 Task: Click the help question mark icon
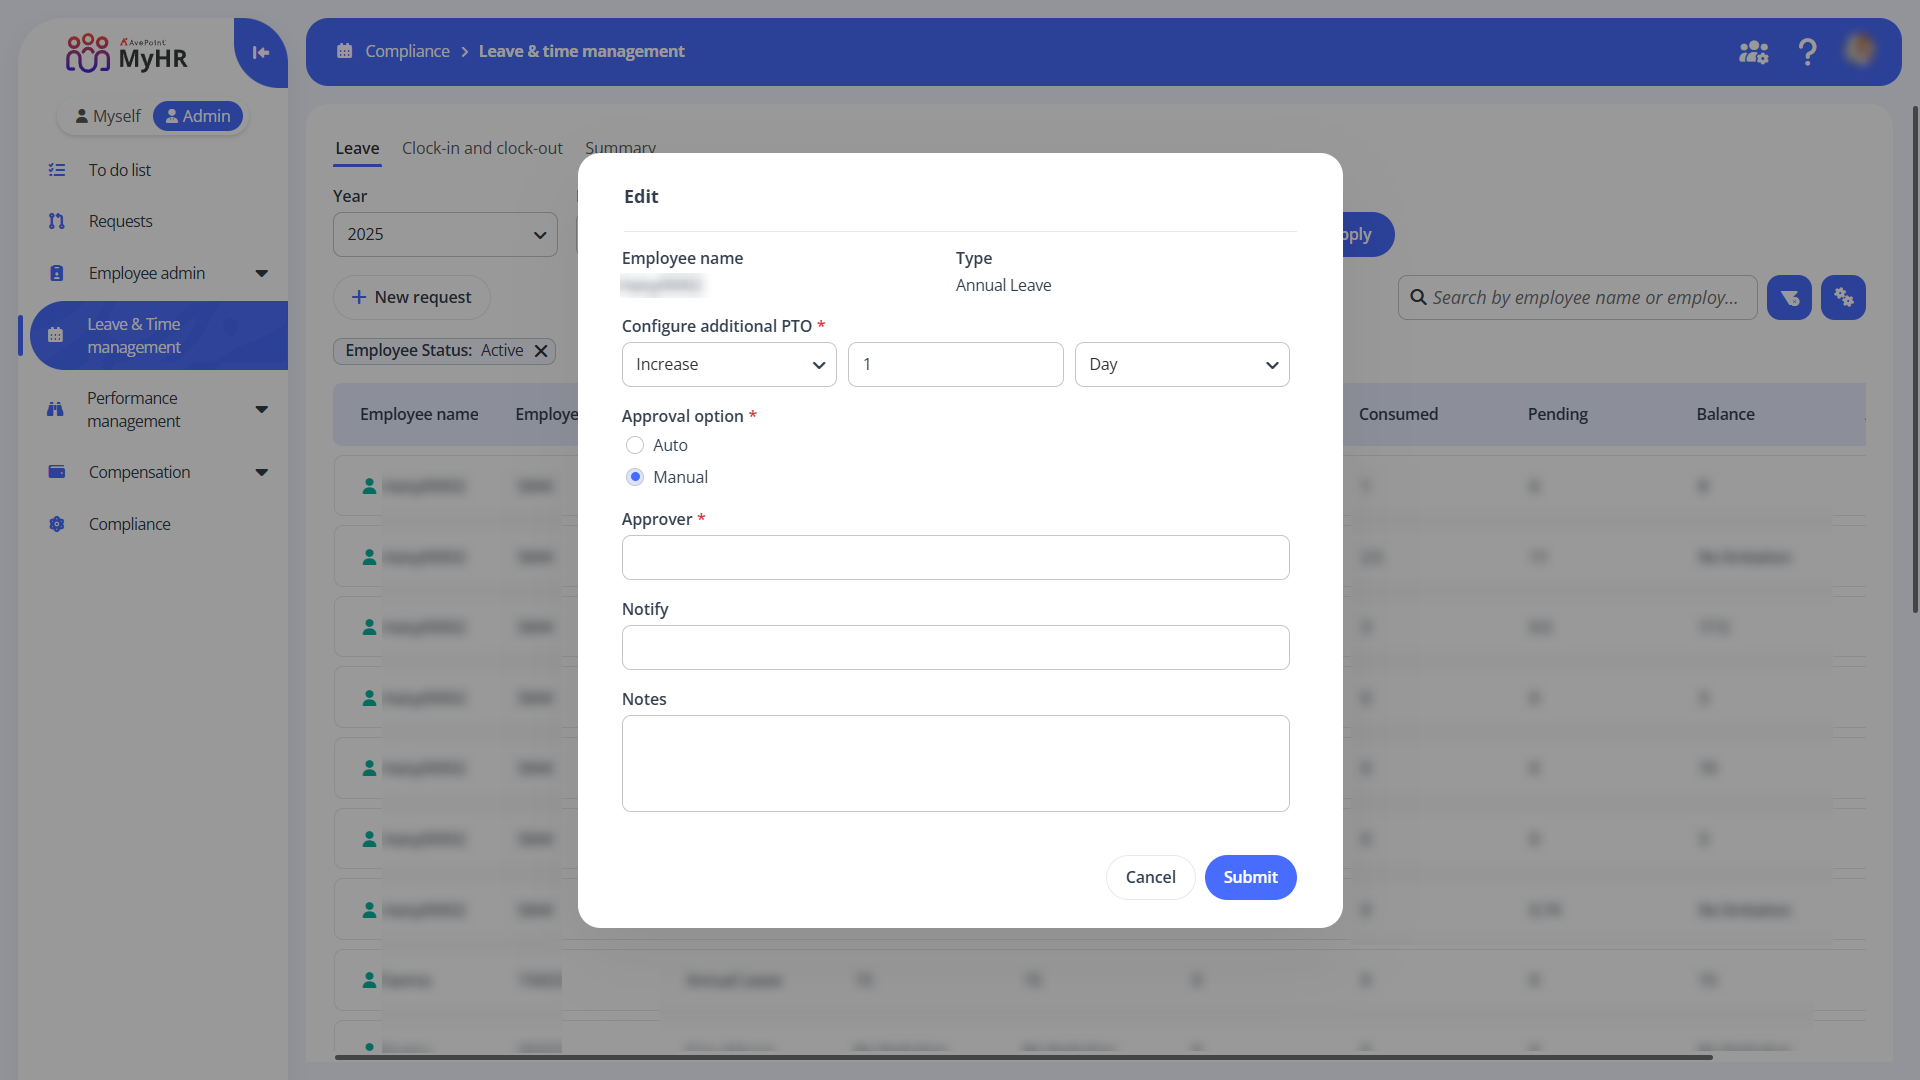pos(1807,52)
